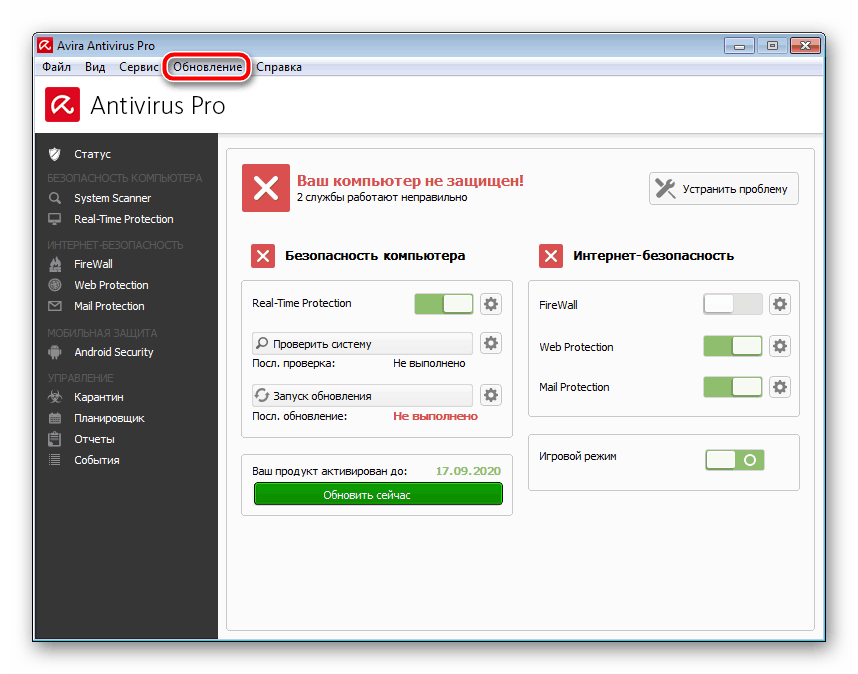
Task: Open Mail Protection gear settings icon
Action: (x=779, y=387)
